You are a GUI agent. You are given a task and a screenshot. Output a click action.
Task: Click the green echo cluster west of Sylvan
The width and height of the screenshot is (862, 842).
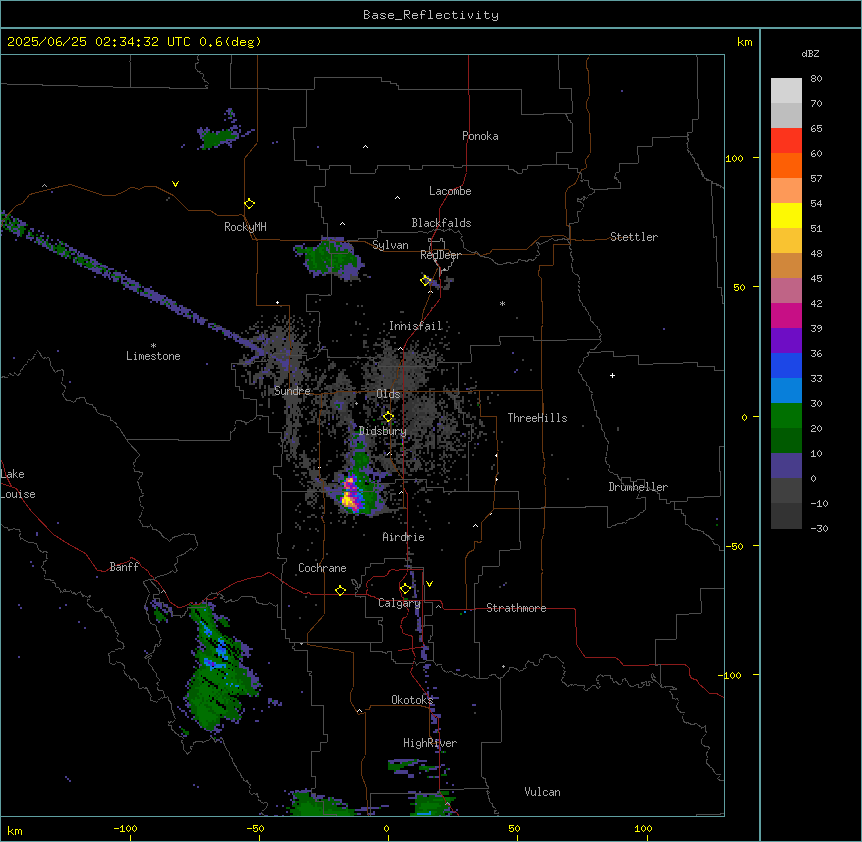(329, 258)
